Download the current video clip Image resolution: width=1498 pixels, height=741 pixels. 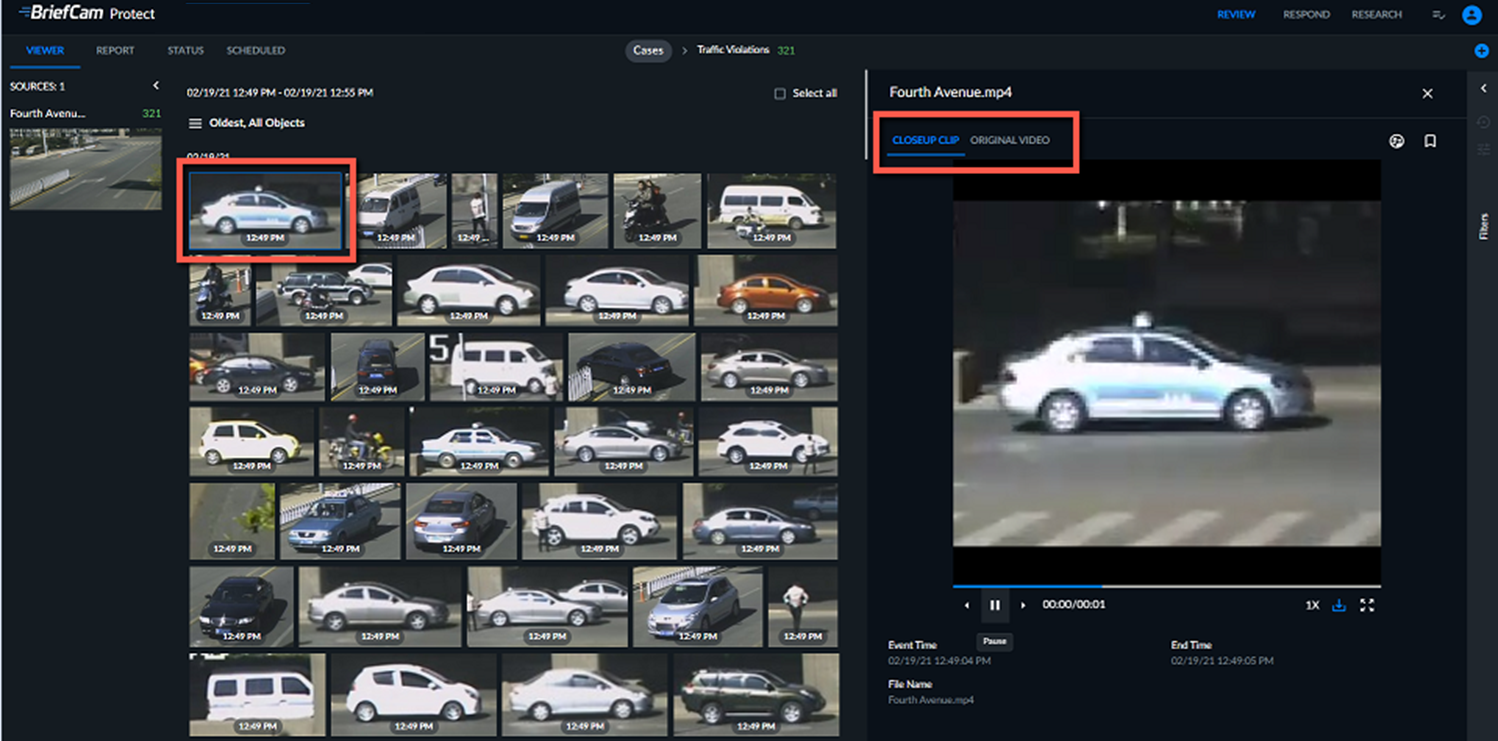[x=1339, y=605]
